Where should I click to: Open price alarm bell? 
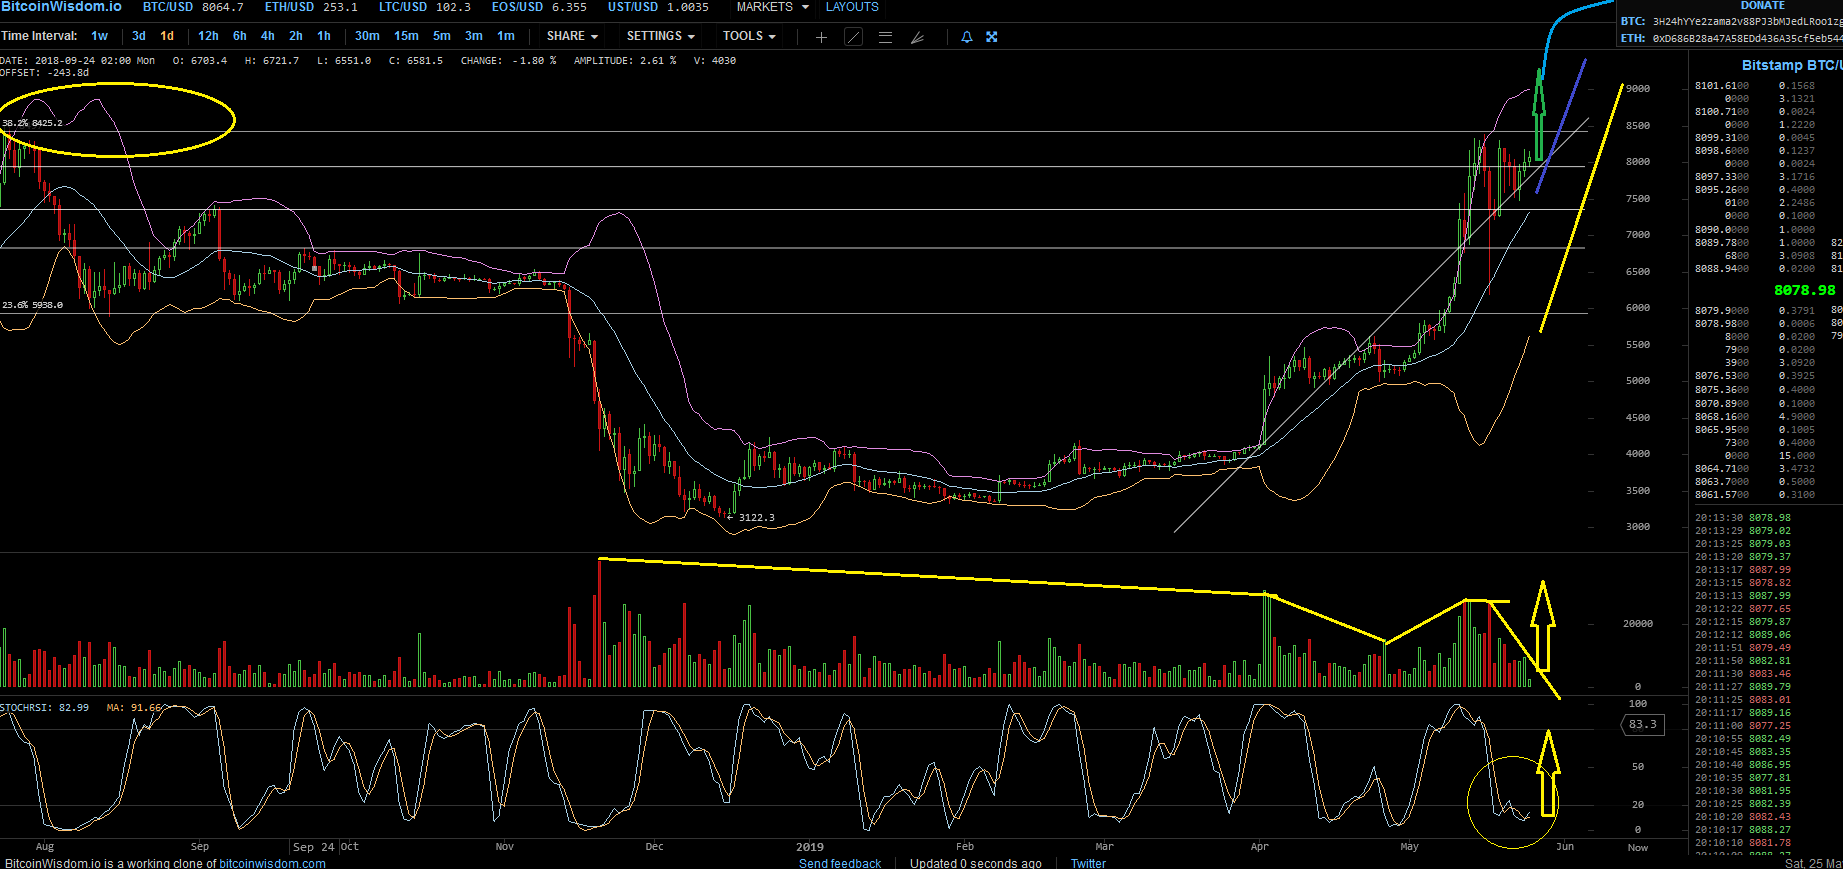[966, 37]
